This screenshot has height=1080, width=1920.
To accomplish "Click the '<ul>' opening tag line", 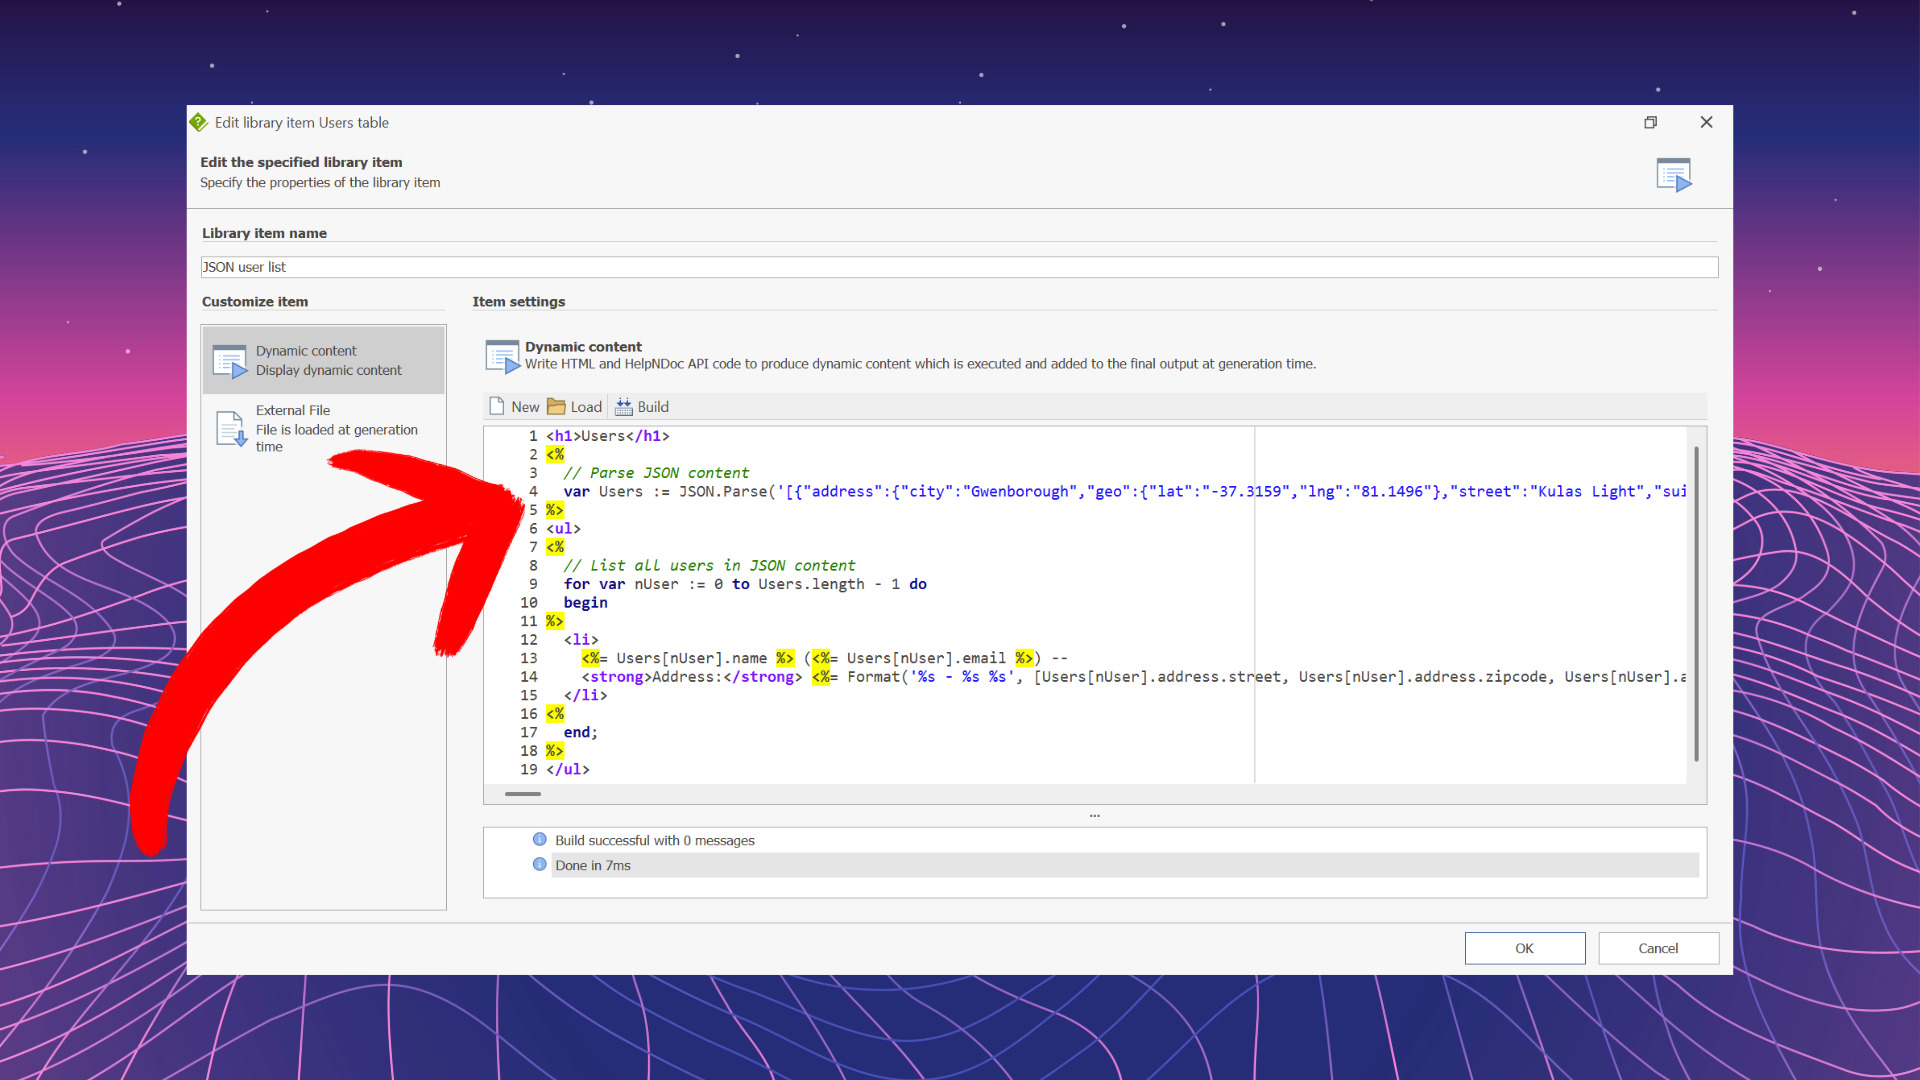I will (563, 528).
